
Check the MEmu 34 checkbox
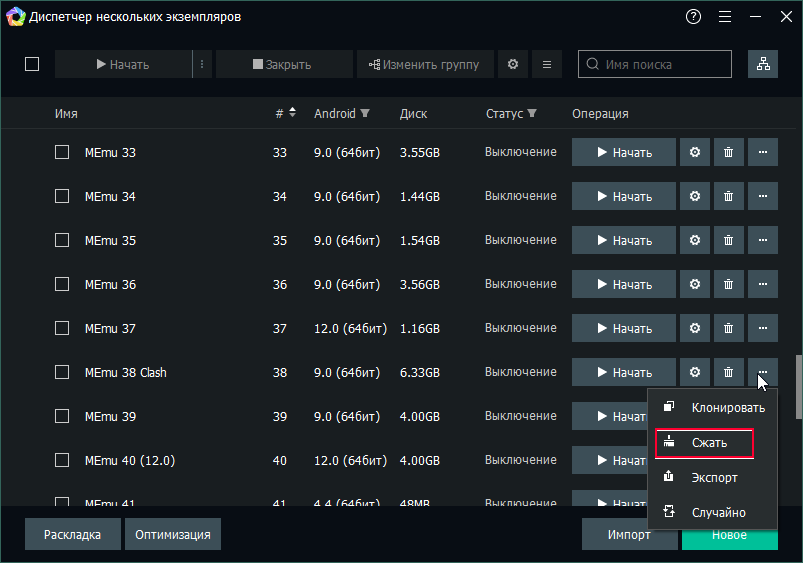point(62,196)
